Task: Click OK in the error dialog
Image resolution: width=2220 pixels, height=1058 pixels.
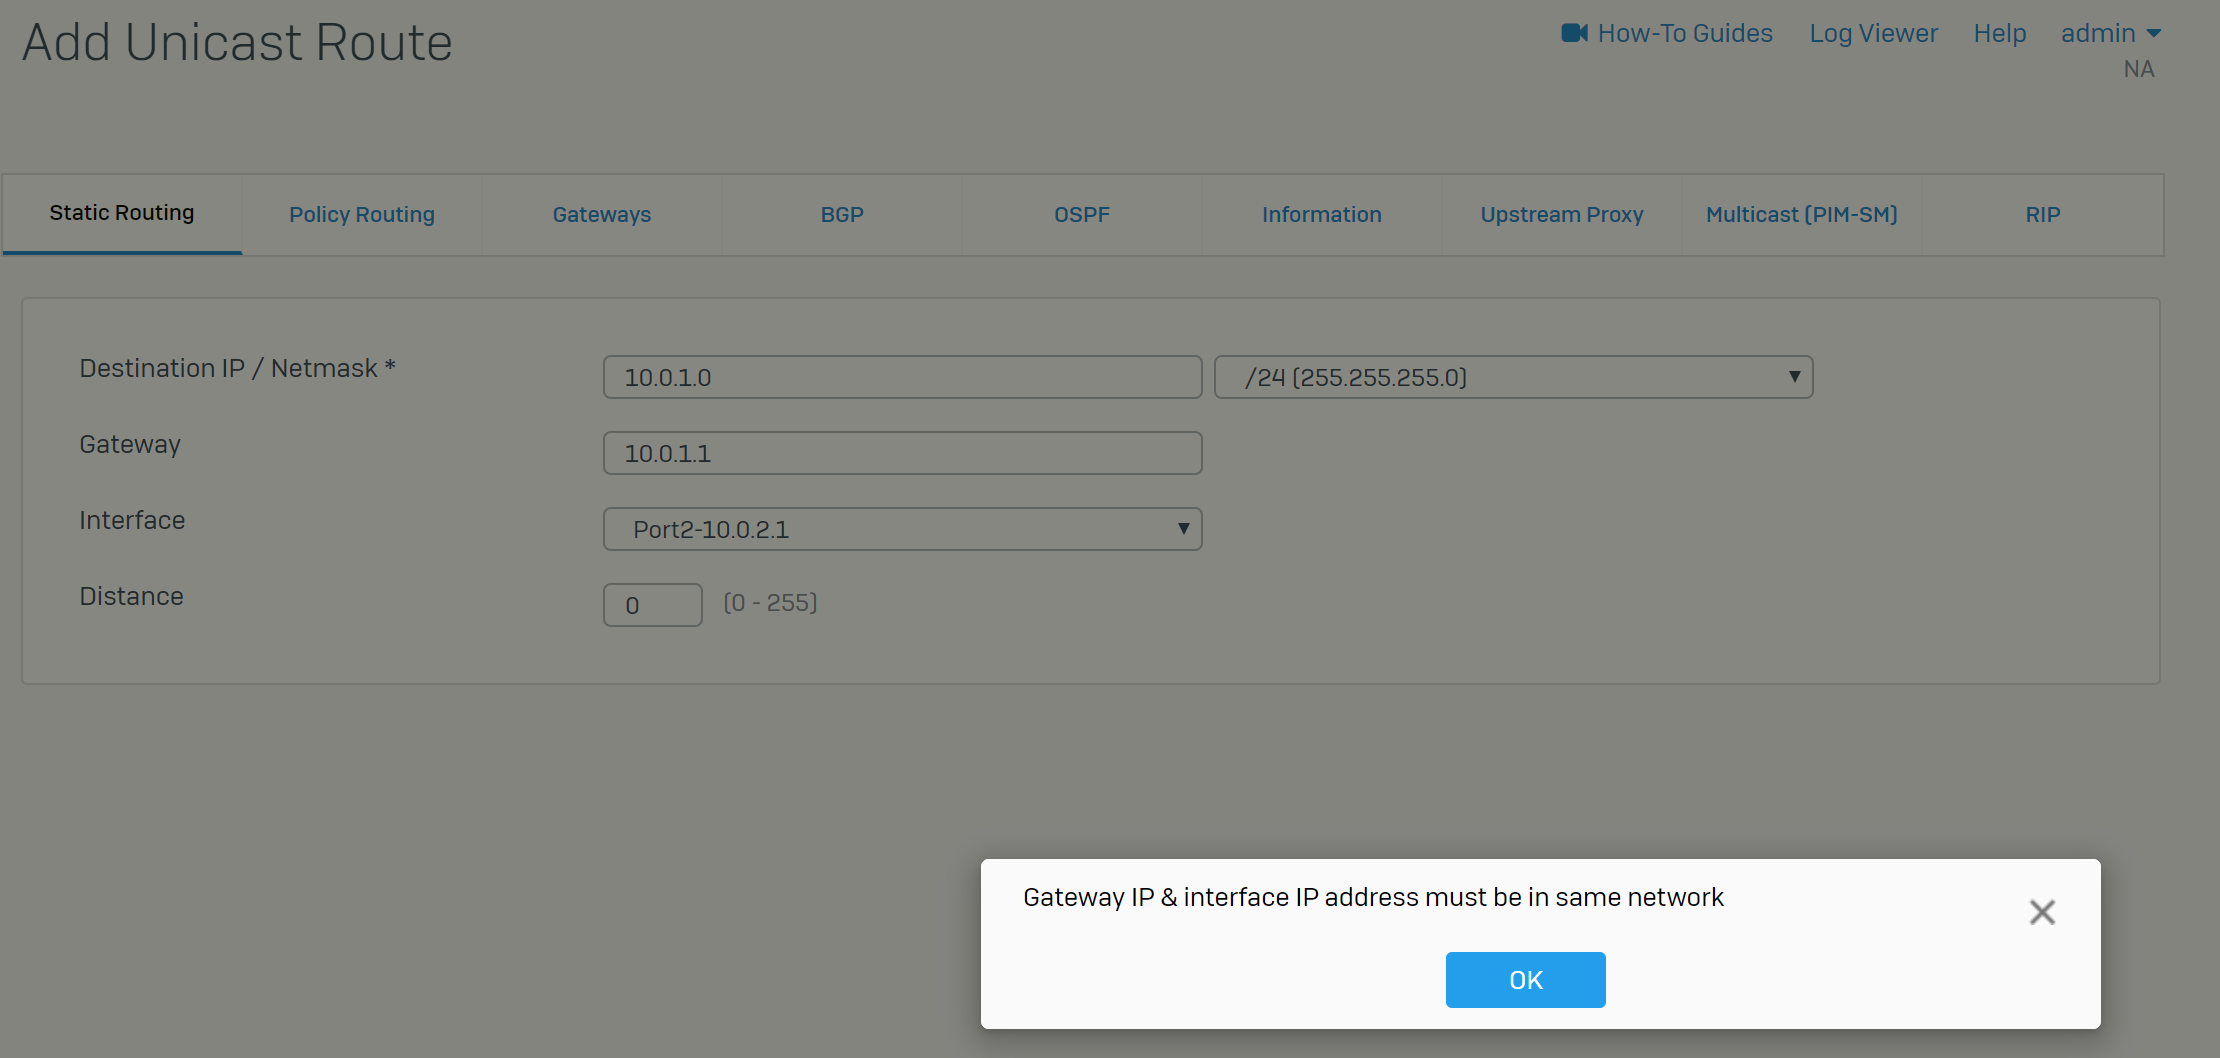Action: [x=1525, y=980]
